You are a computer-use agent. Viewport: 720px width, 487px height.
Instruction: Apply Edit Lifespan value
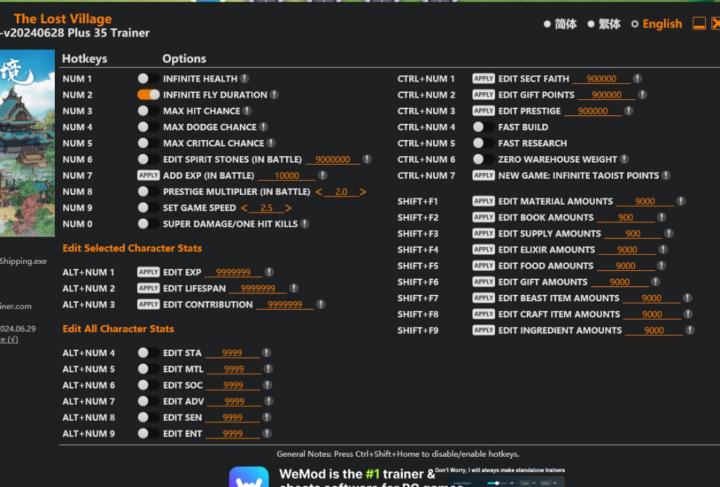(x=148, y=288)
